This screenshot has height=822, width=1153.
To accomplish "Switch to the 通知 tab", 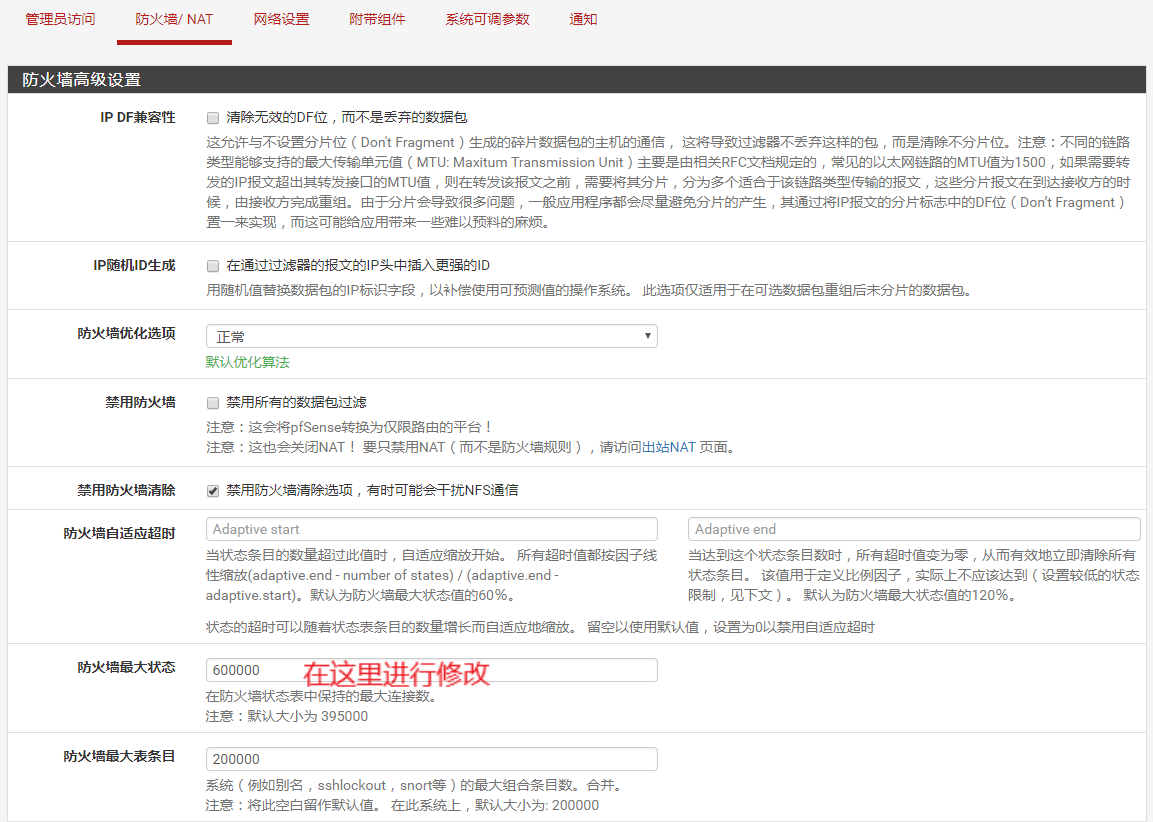I will click(583, 19).
